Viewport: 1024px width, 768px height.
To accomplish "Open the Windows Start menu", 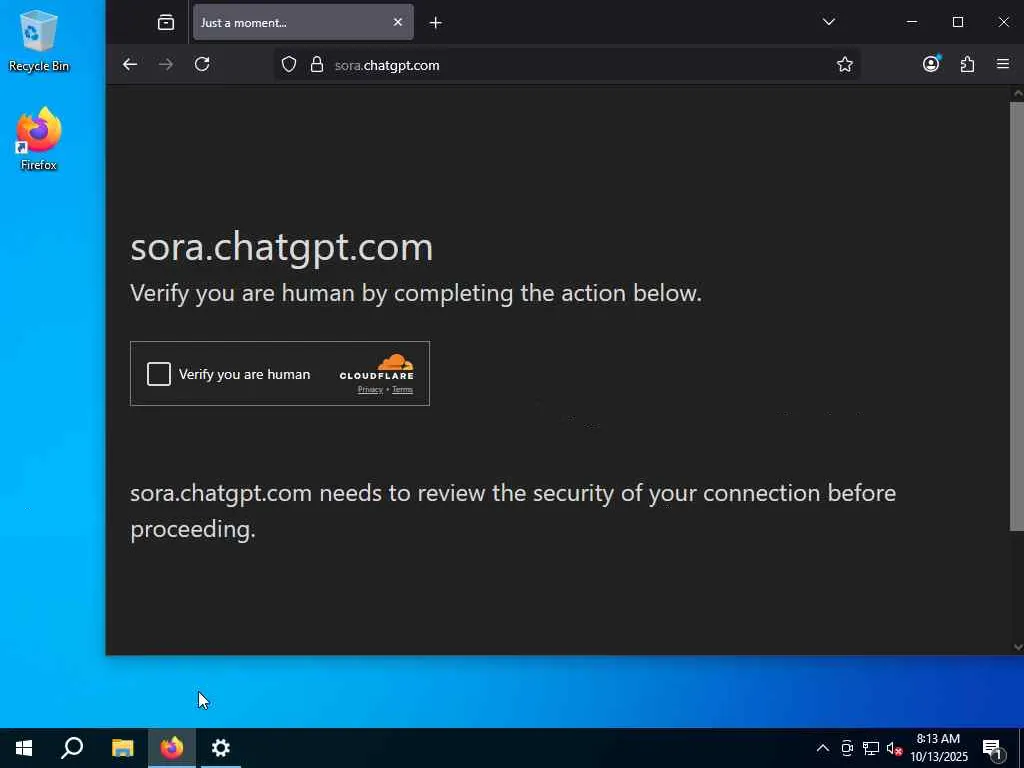I will tap(24, 748).
